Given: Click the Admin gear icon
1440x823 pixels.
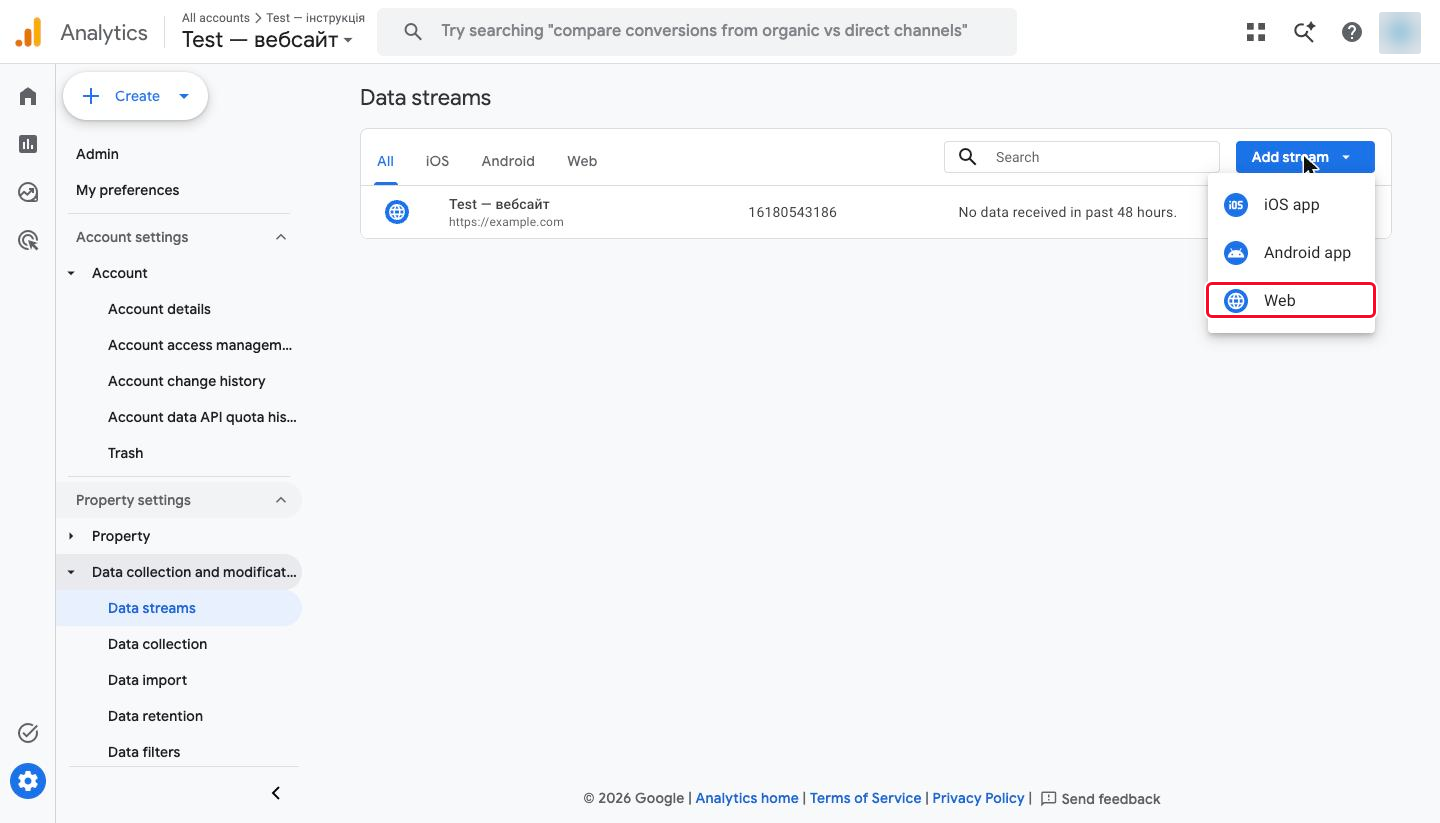Looking at the screenshot, I should (28, 781).
